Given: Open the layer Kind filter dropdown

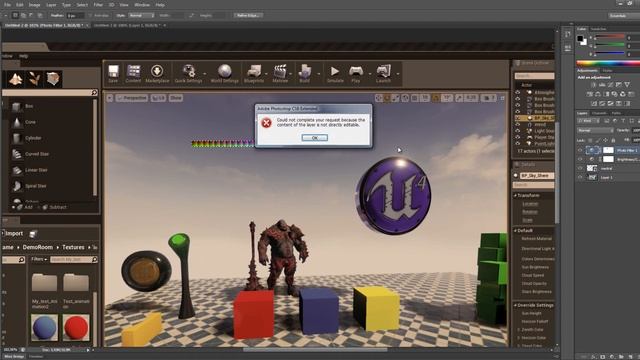Looking at the screenshot, I should pos(589,121).
